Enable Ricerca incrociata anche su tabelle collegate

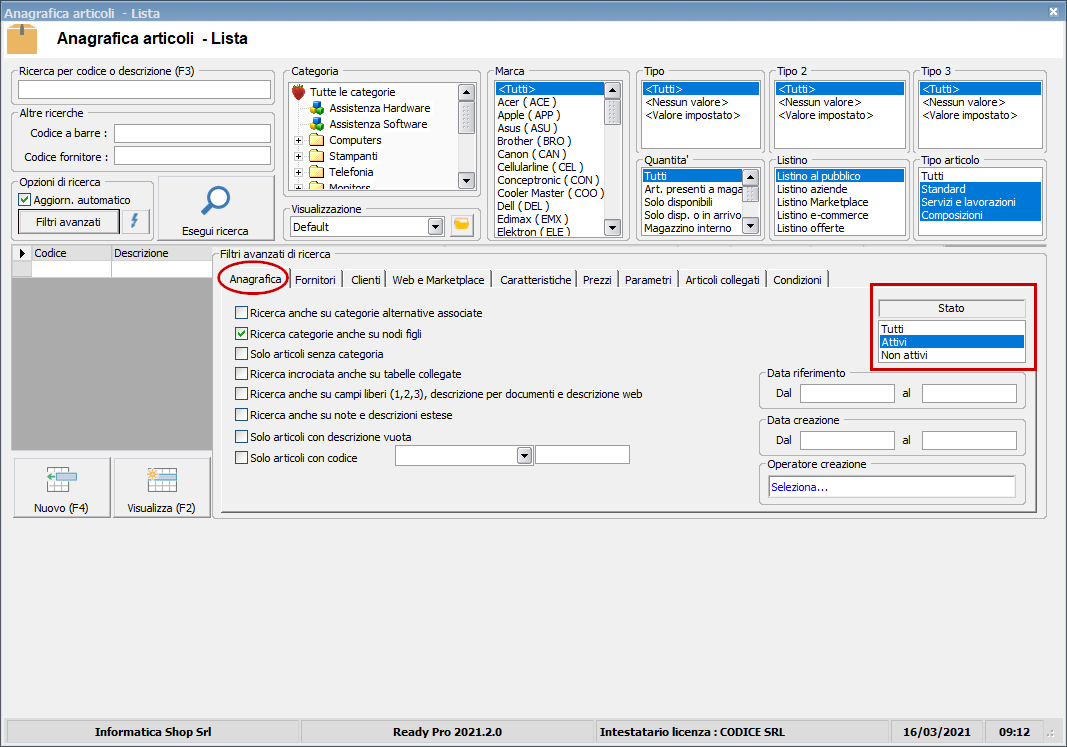[x=241, y=374]
